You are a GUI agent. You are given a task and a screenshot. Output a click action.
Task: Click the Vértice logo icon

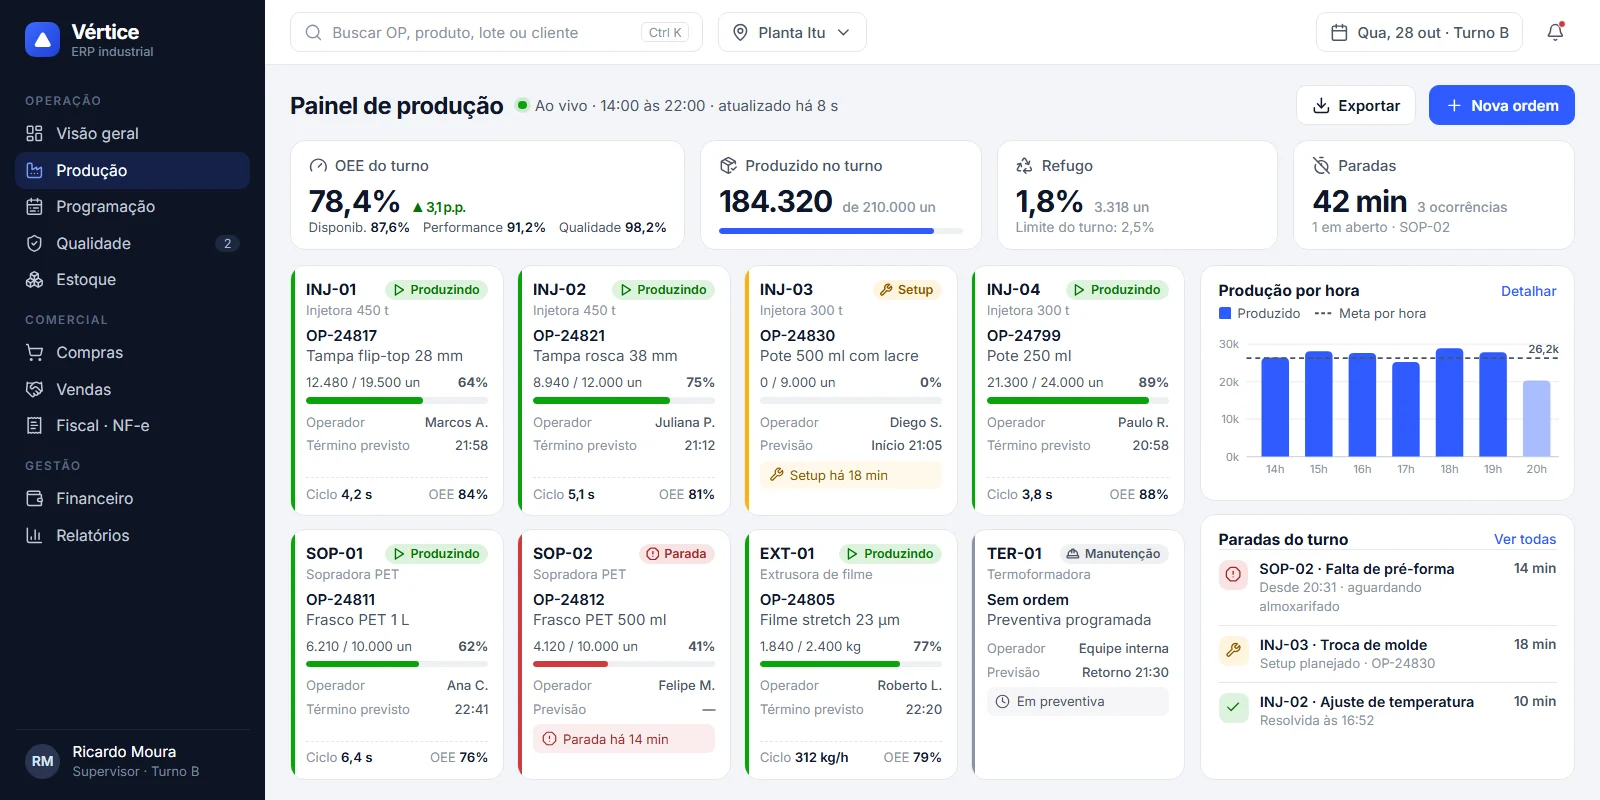(x=42, y=40)
